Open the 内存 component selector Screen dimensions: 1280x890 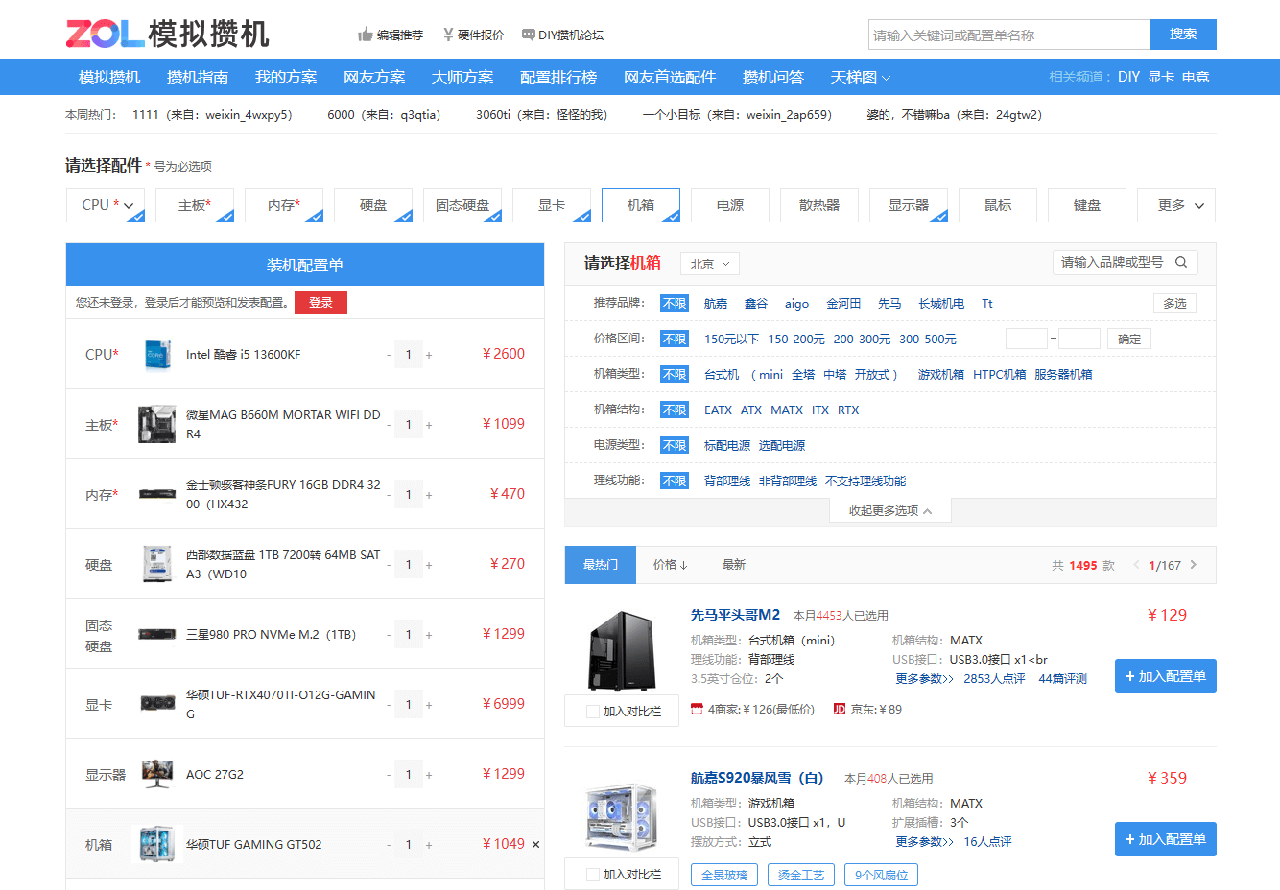point(284,205)
